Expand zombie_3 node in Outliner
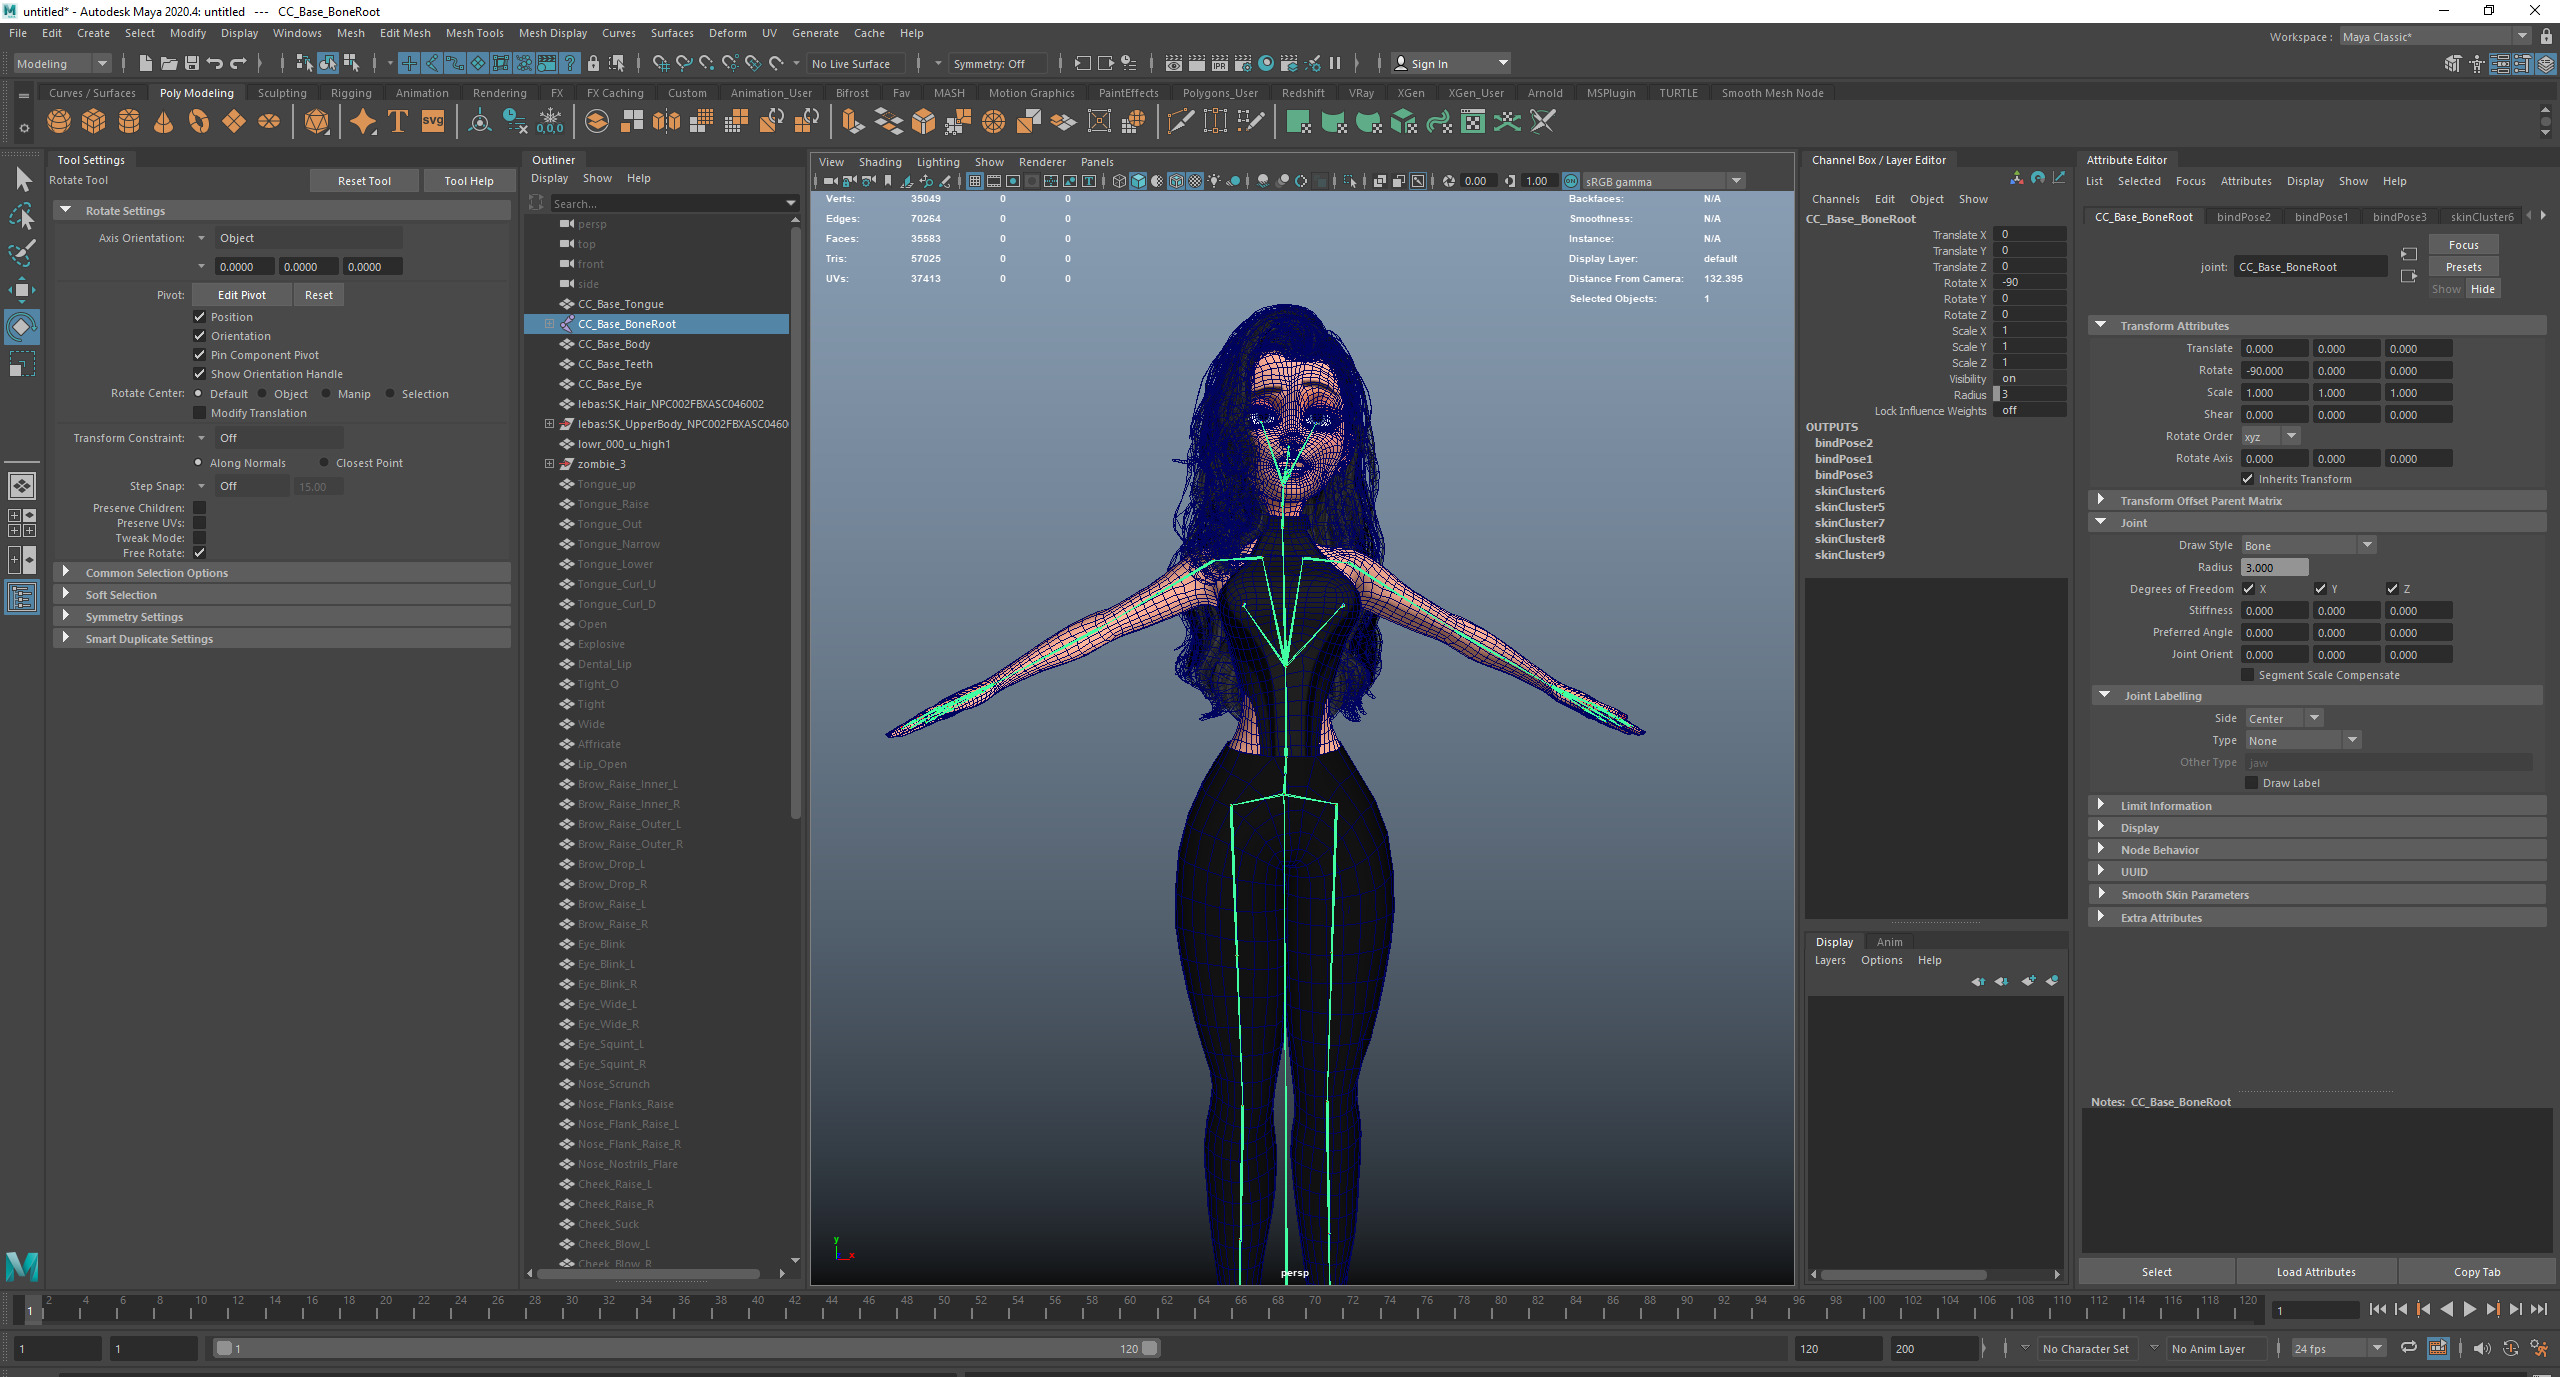Viewport: 2560px width, 1377px height. click(549, 464)
